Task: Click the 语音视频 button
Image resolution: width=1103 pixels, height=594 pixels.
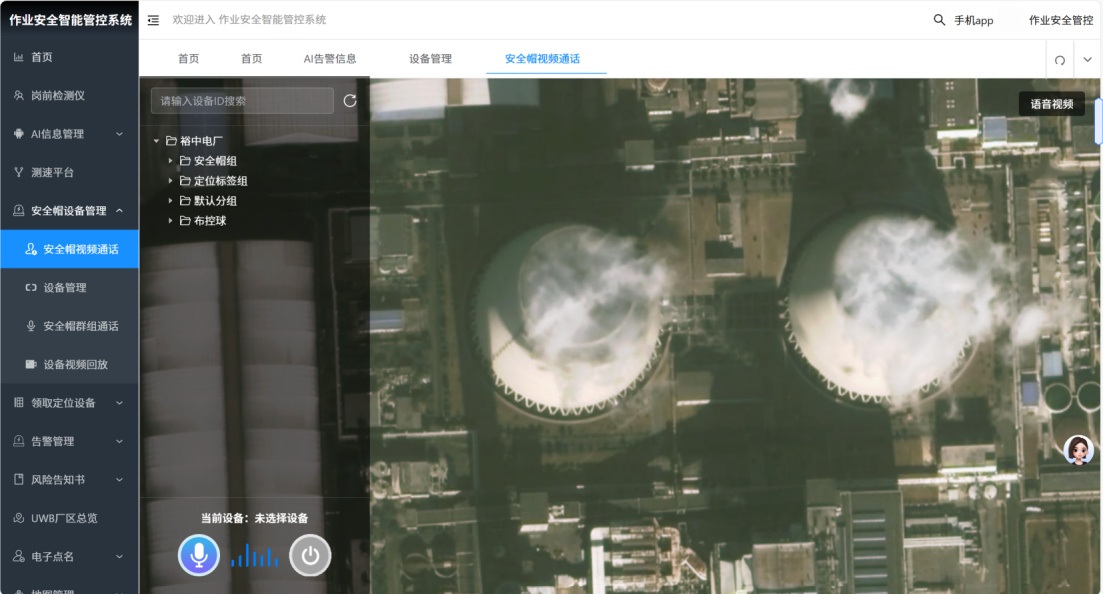Action: coord(1051,104)
